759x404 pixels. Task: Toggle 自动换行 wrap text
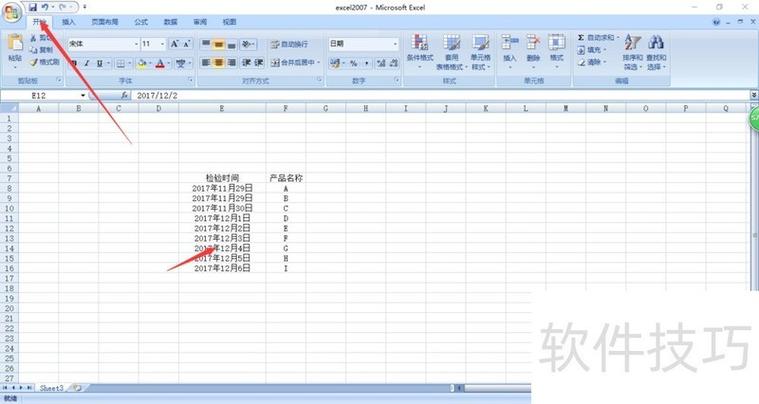click(289, 45)
